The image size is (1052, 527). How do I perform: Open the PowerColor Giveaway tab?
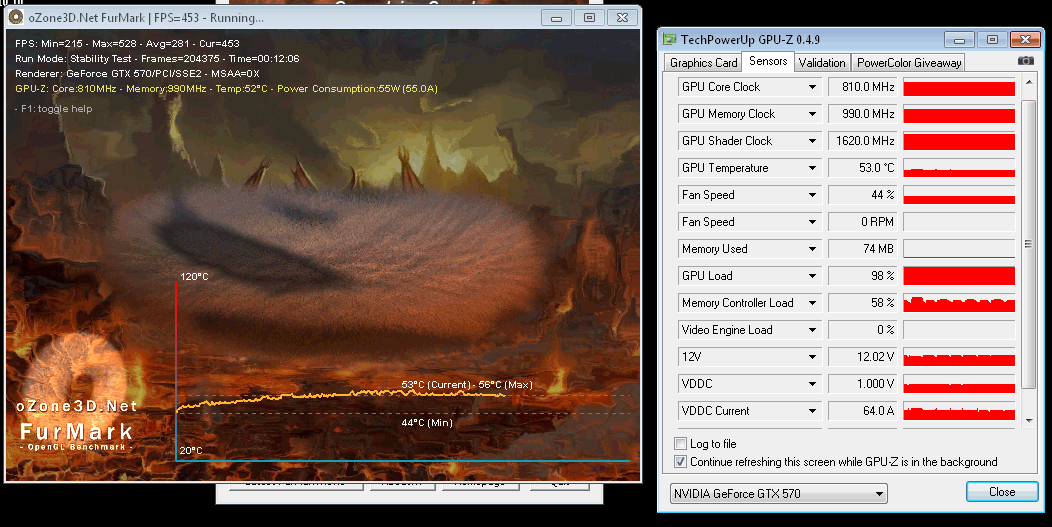point(908,62)
